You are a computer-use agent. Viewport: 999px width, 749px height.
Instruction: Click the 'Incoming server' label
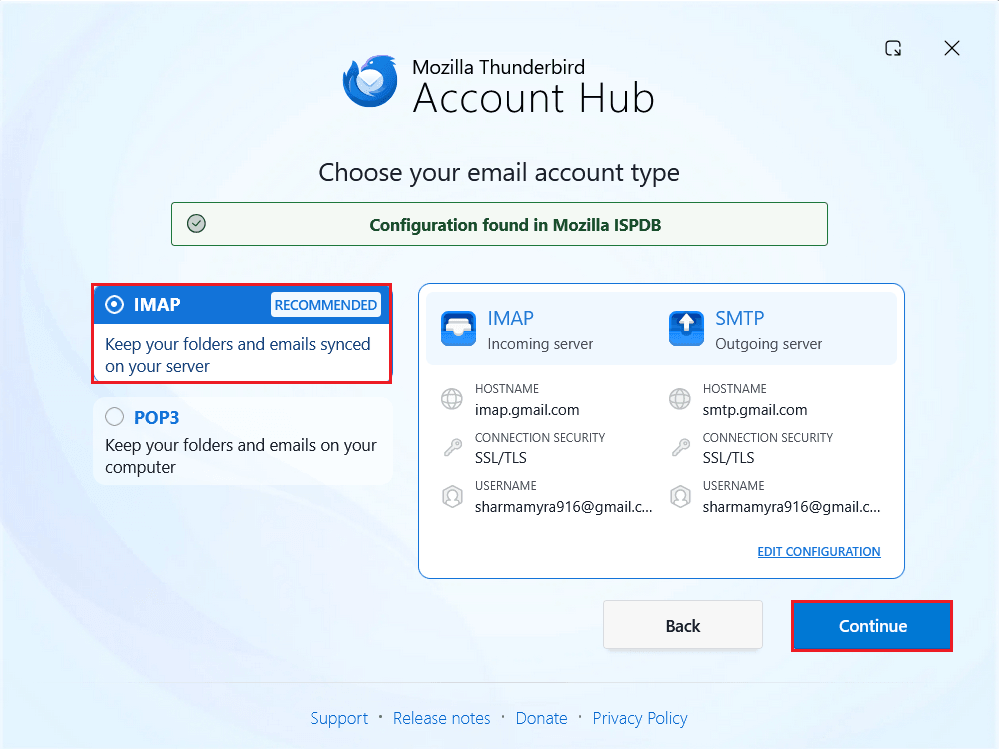click(540, 344)
